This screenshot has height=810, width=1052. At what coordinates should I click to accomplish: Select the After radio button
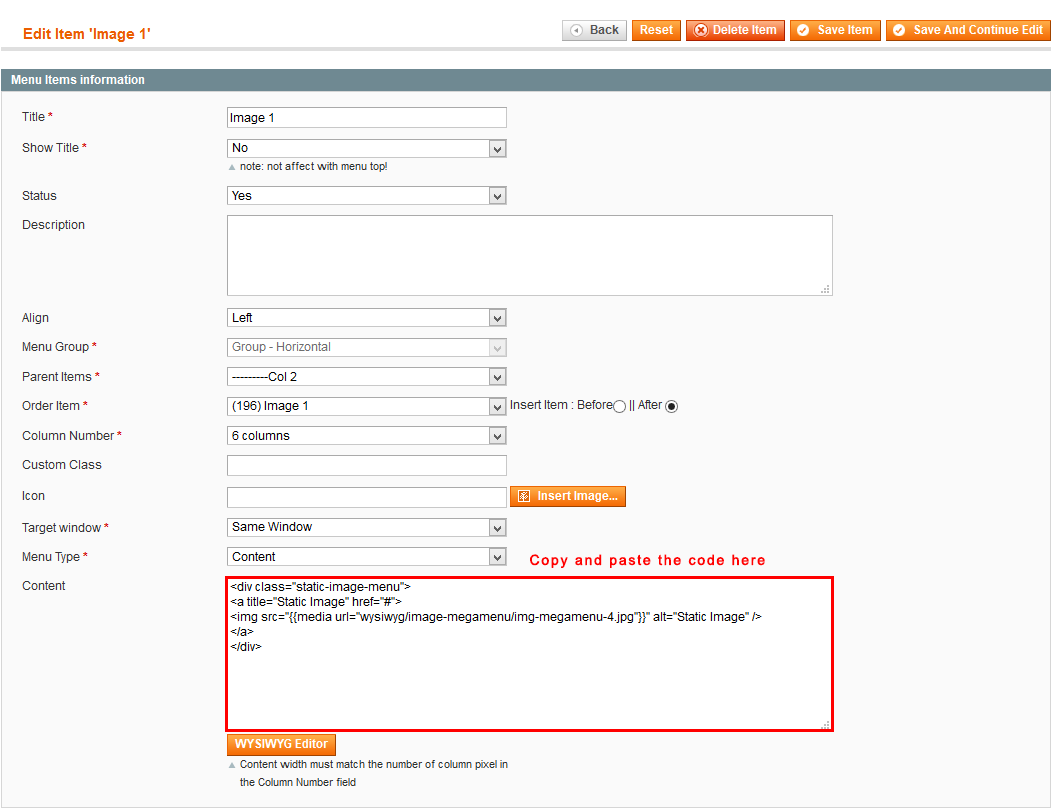pyautogui.click(x=672, y=407)
